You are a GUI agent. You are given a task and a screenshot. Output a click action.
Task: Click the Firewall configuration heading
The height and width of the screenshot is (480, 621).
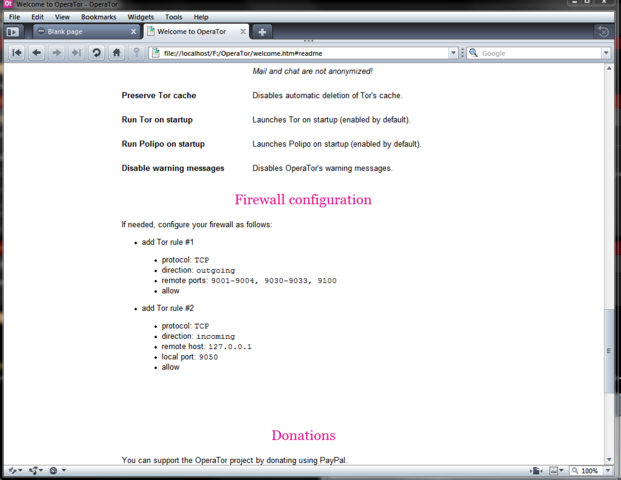coord(303,200)
